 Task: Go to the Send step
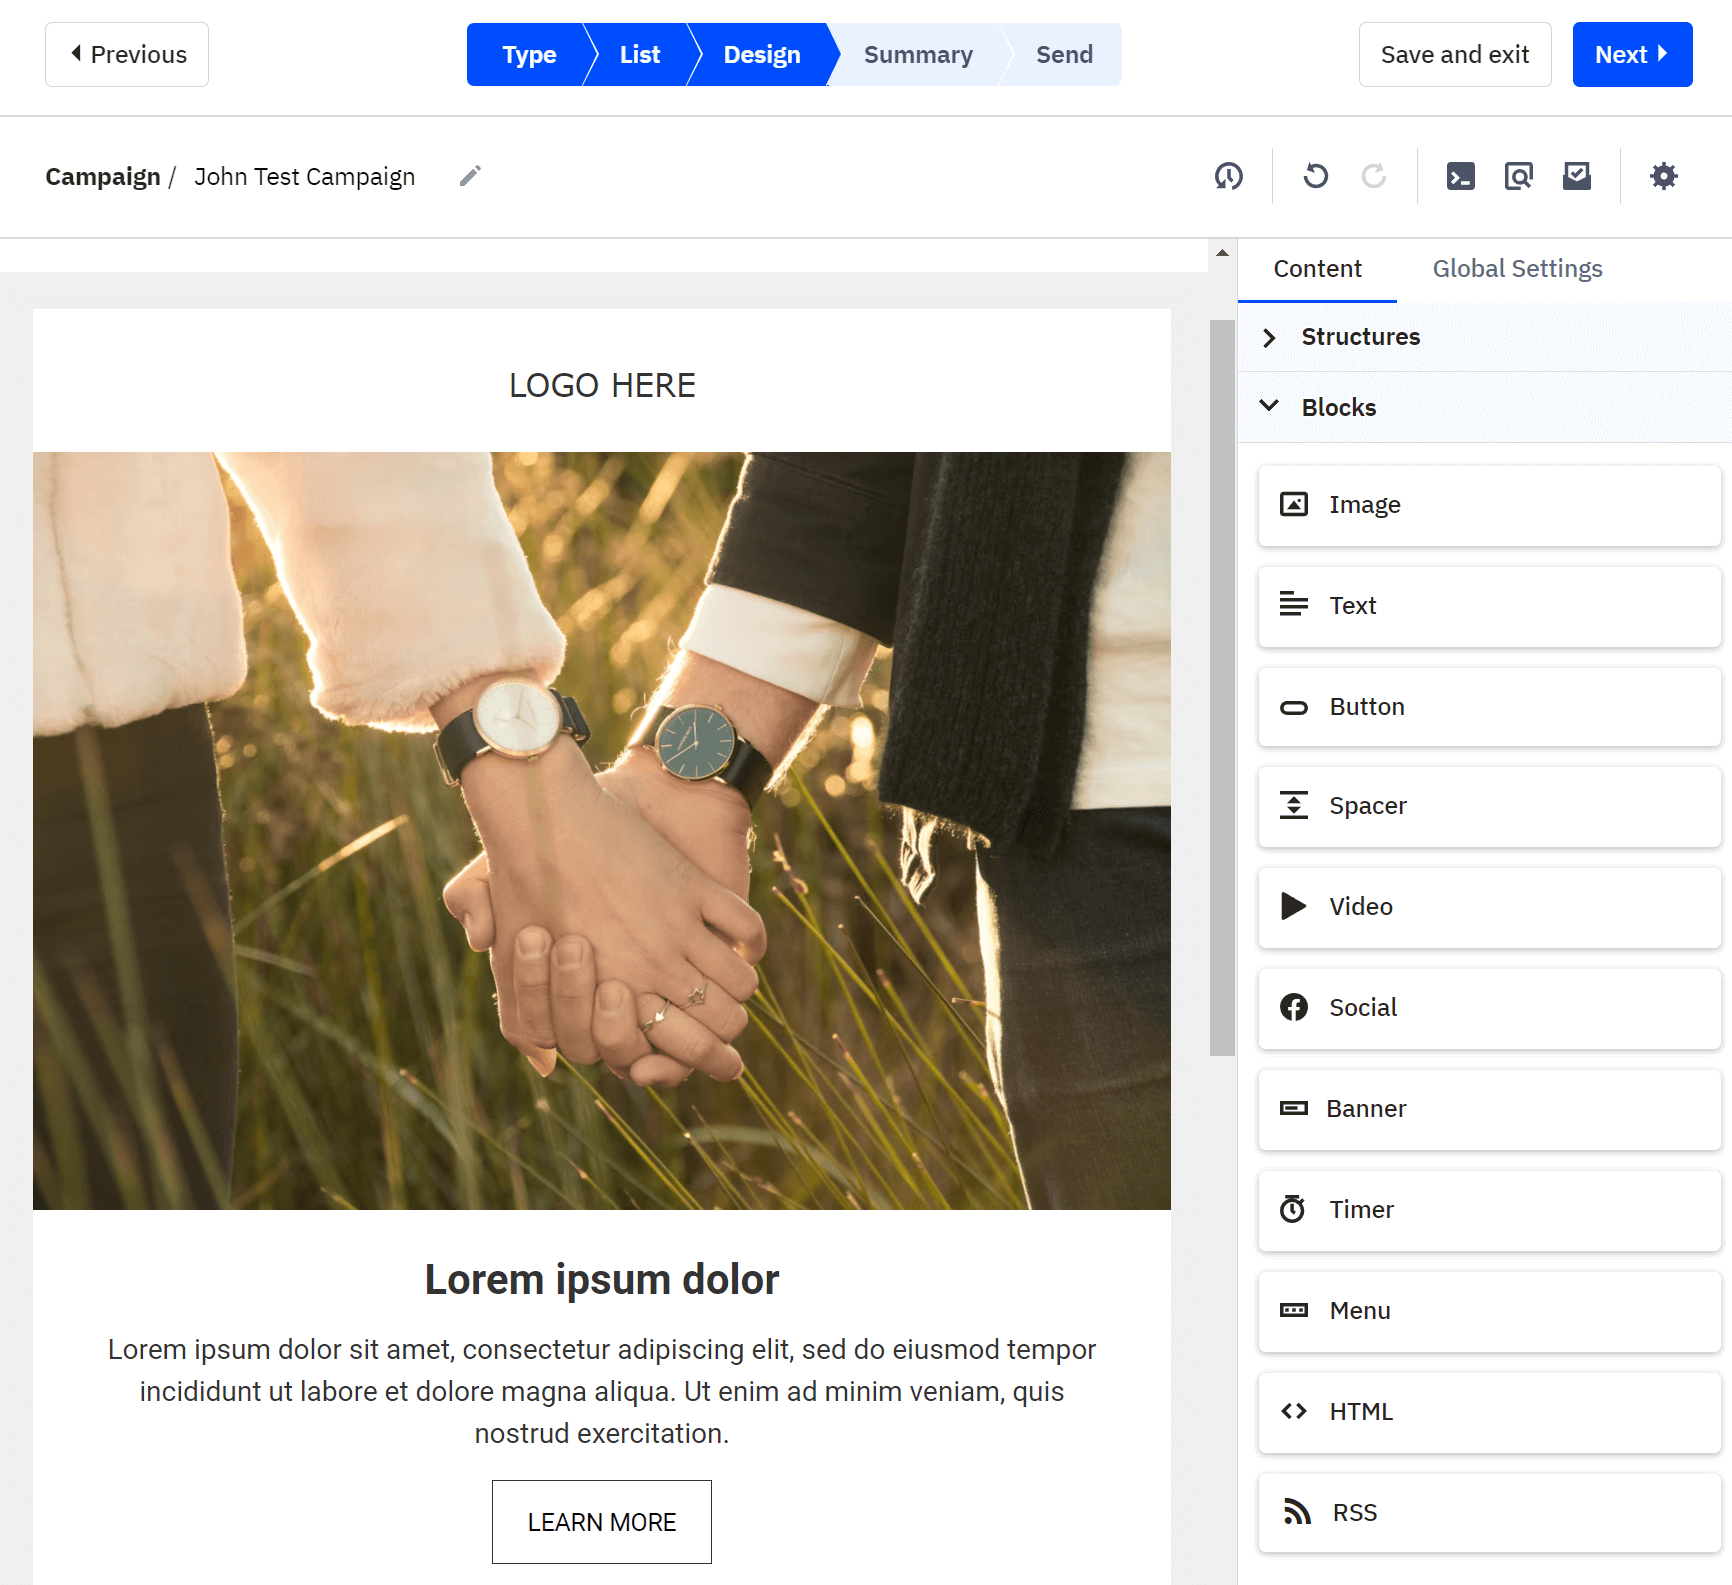[1064, 55]
